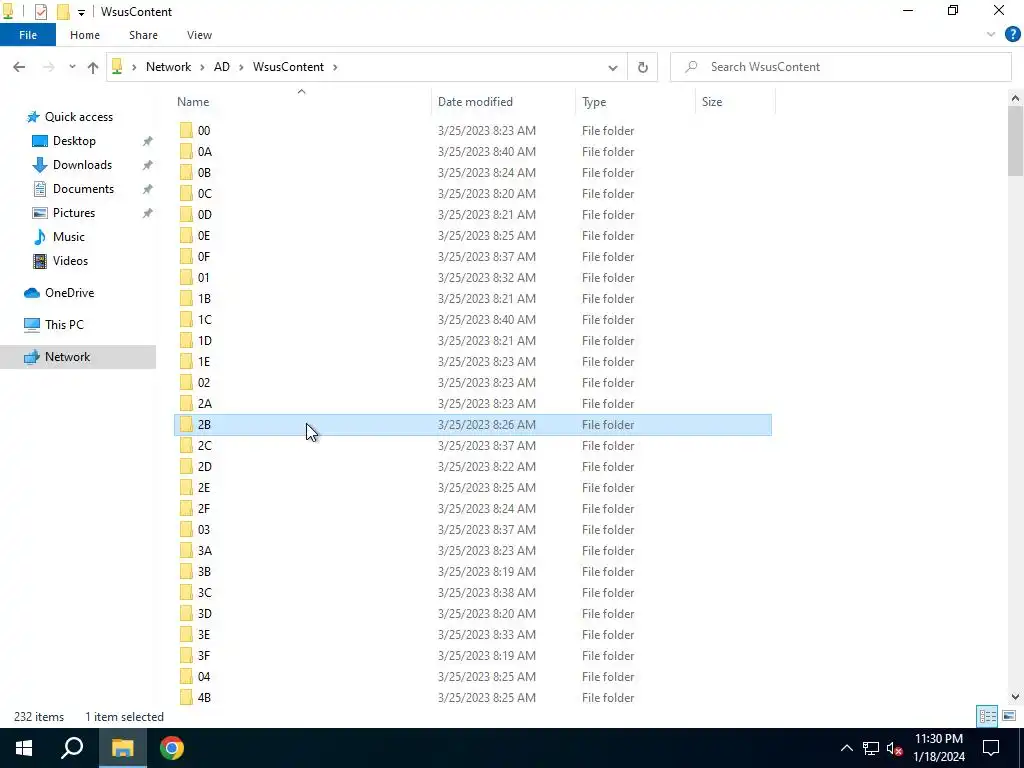This screenshot has height=768, width=1024.
Task: Click the New folder quick access icon
Action: point(63,12)
